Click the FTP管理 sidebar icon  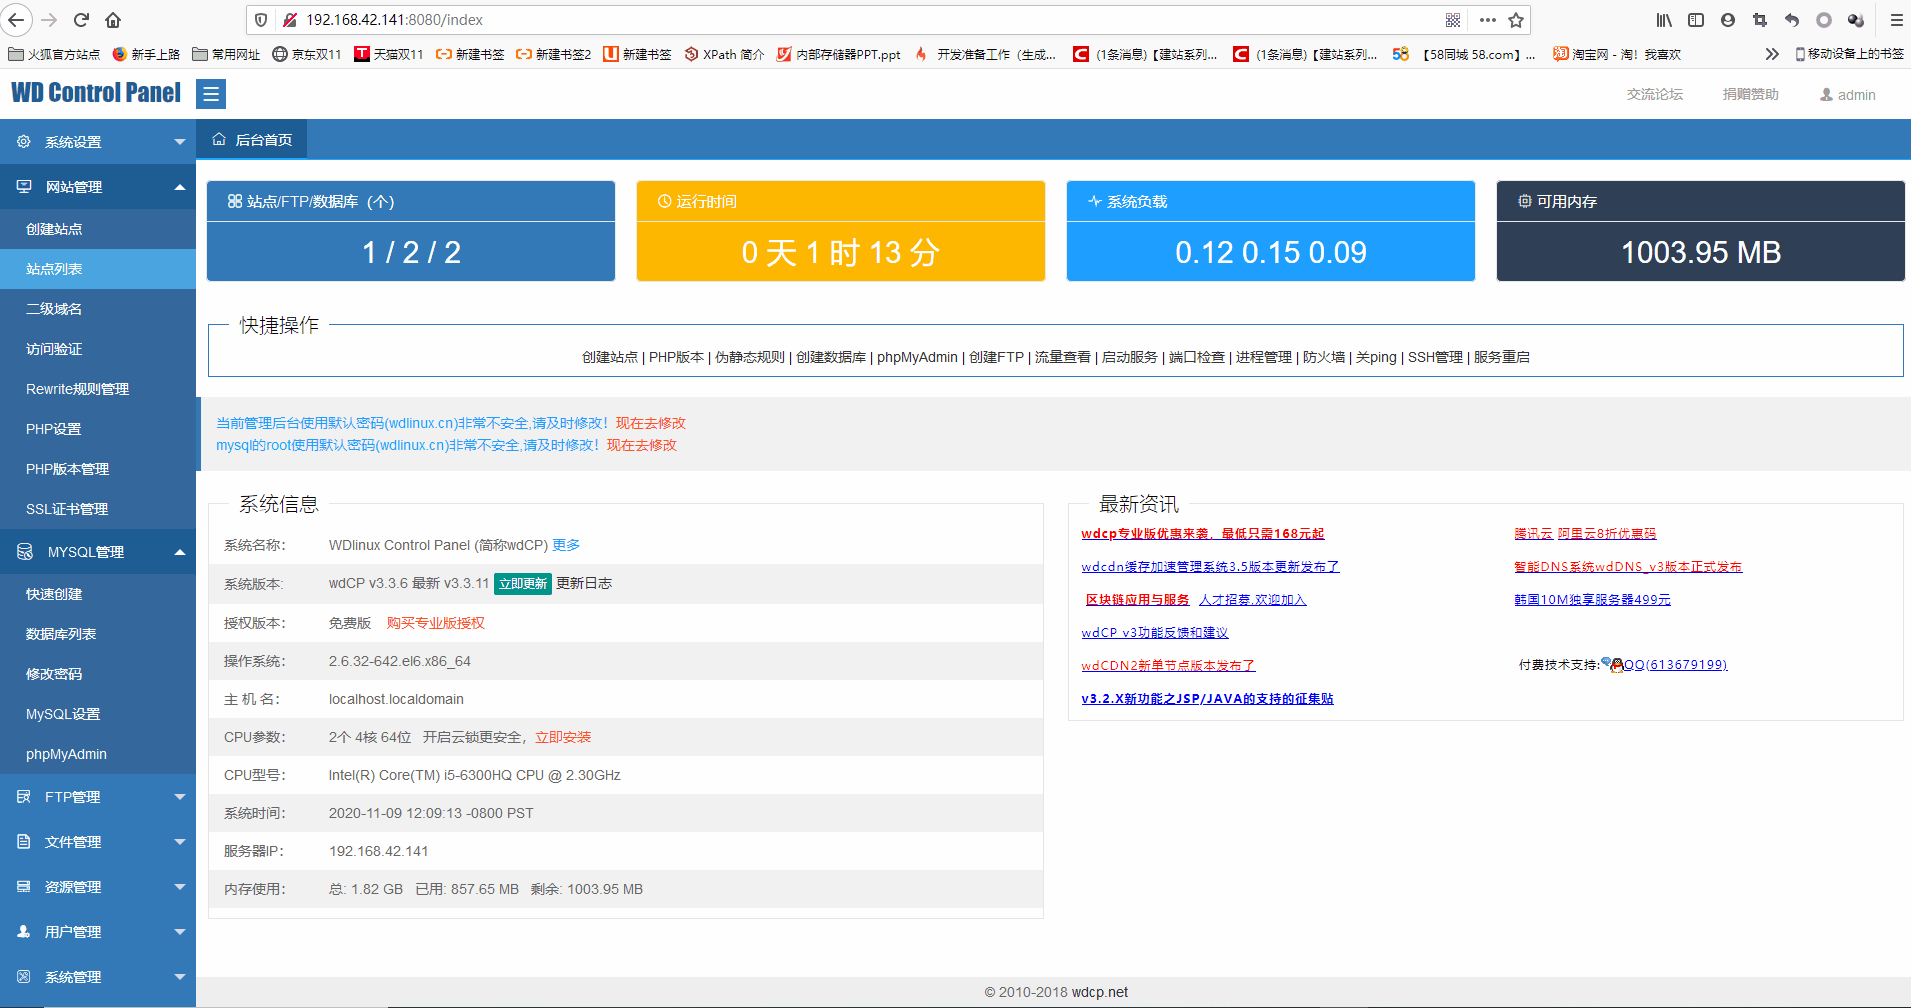(x=24, y=797)
